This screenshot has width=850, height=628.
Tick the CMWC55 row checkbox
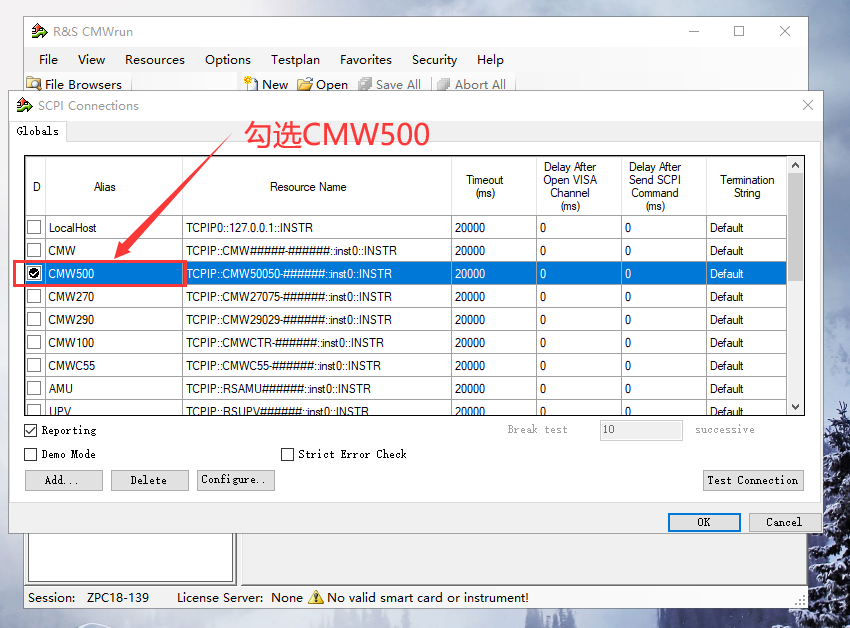pos(34,366)
